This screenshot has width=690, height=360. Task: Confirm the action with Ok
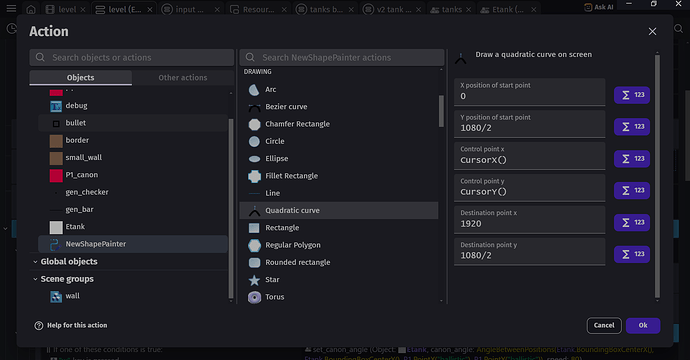tap(643, 325)
